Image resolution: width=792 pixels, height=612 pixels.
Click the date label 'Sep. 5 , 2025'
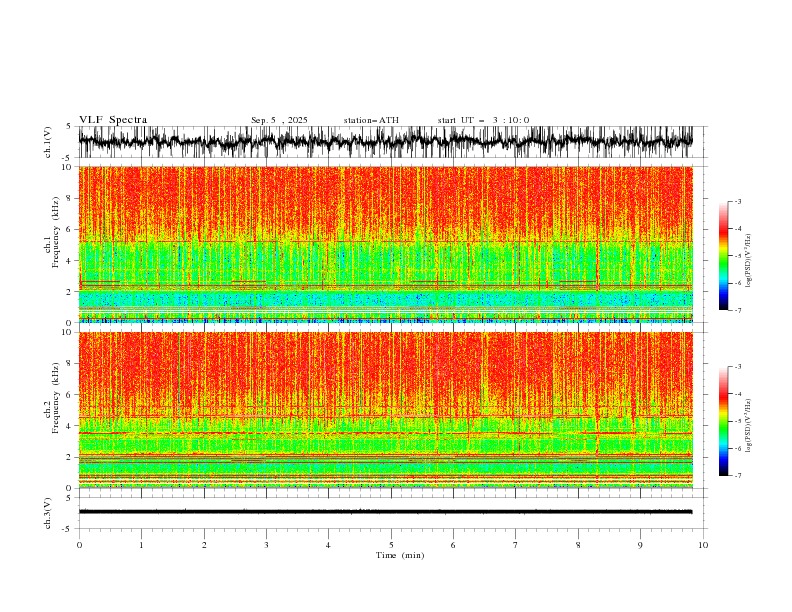[x=279, y=120]
